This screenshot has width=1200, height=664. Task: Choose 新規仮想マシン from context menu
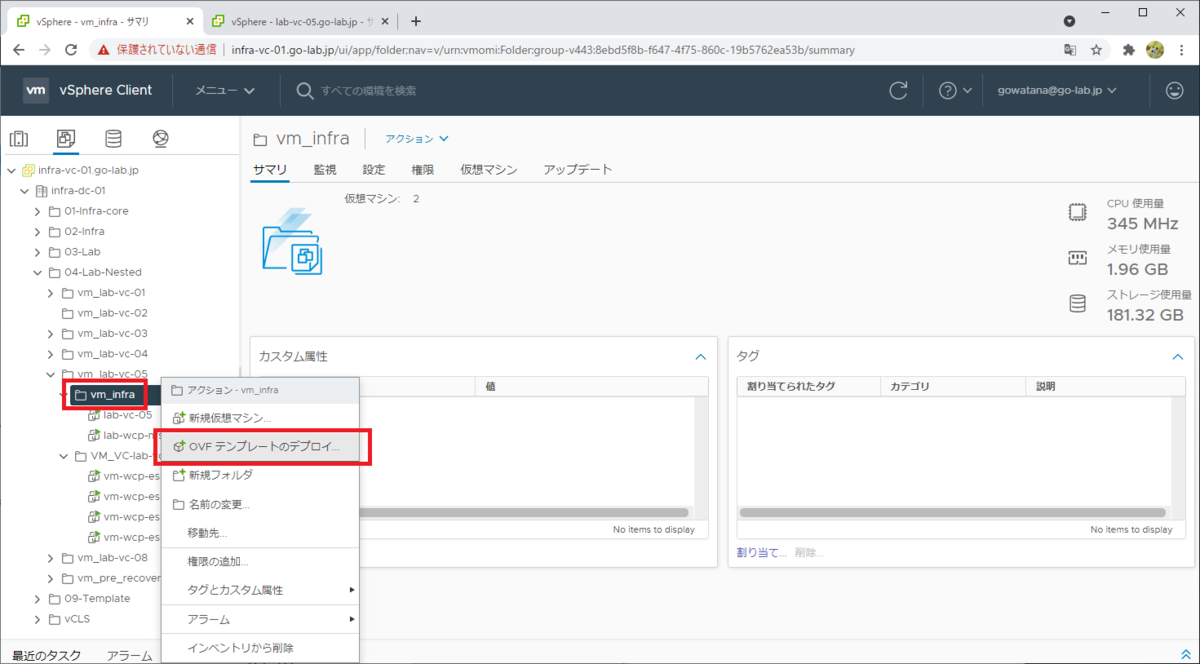click(x=259, y=418)
